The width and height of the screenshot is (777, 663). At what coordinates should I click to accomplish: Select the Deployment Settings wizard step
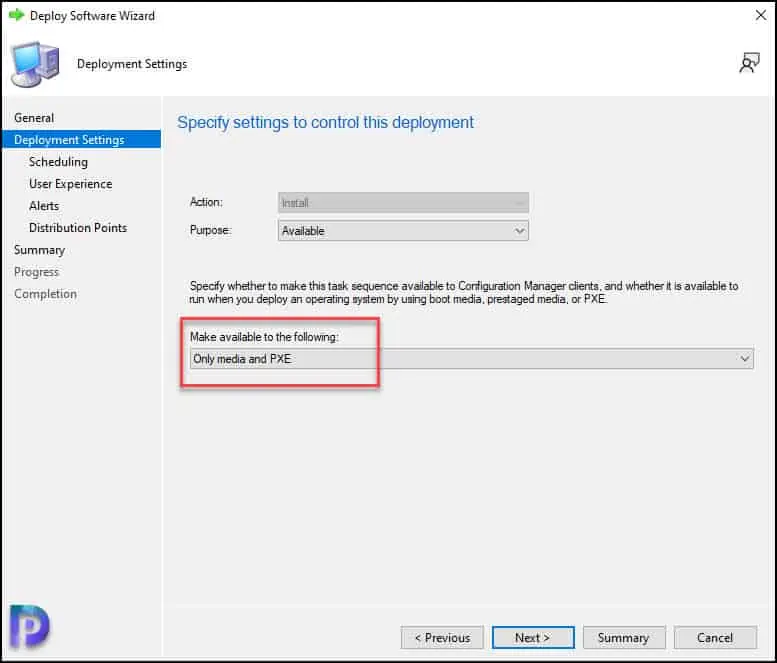click(x=82, y=140)
